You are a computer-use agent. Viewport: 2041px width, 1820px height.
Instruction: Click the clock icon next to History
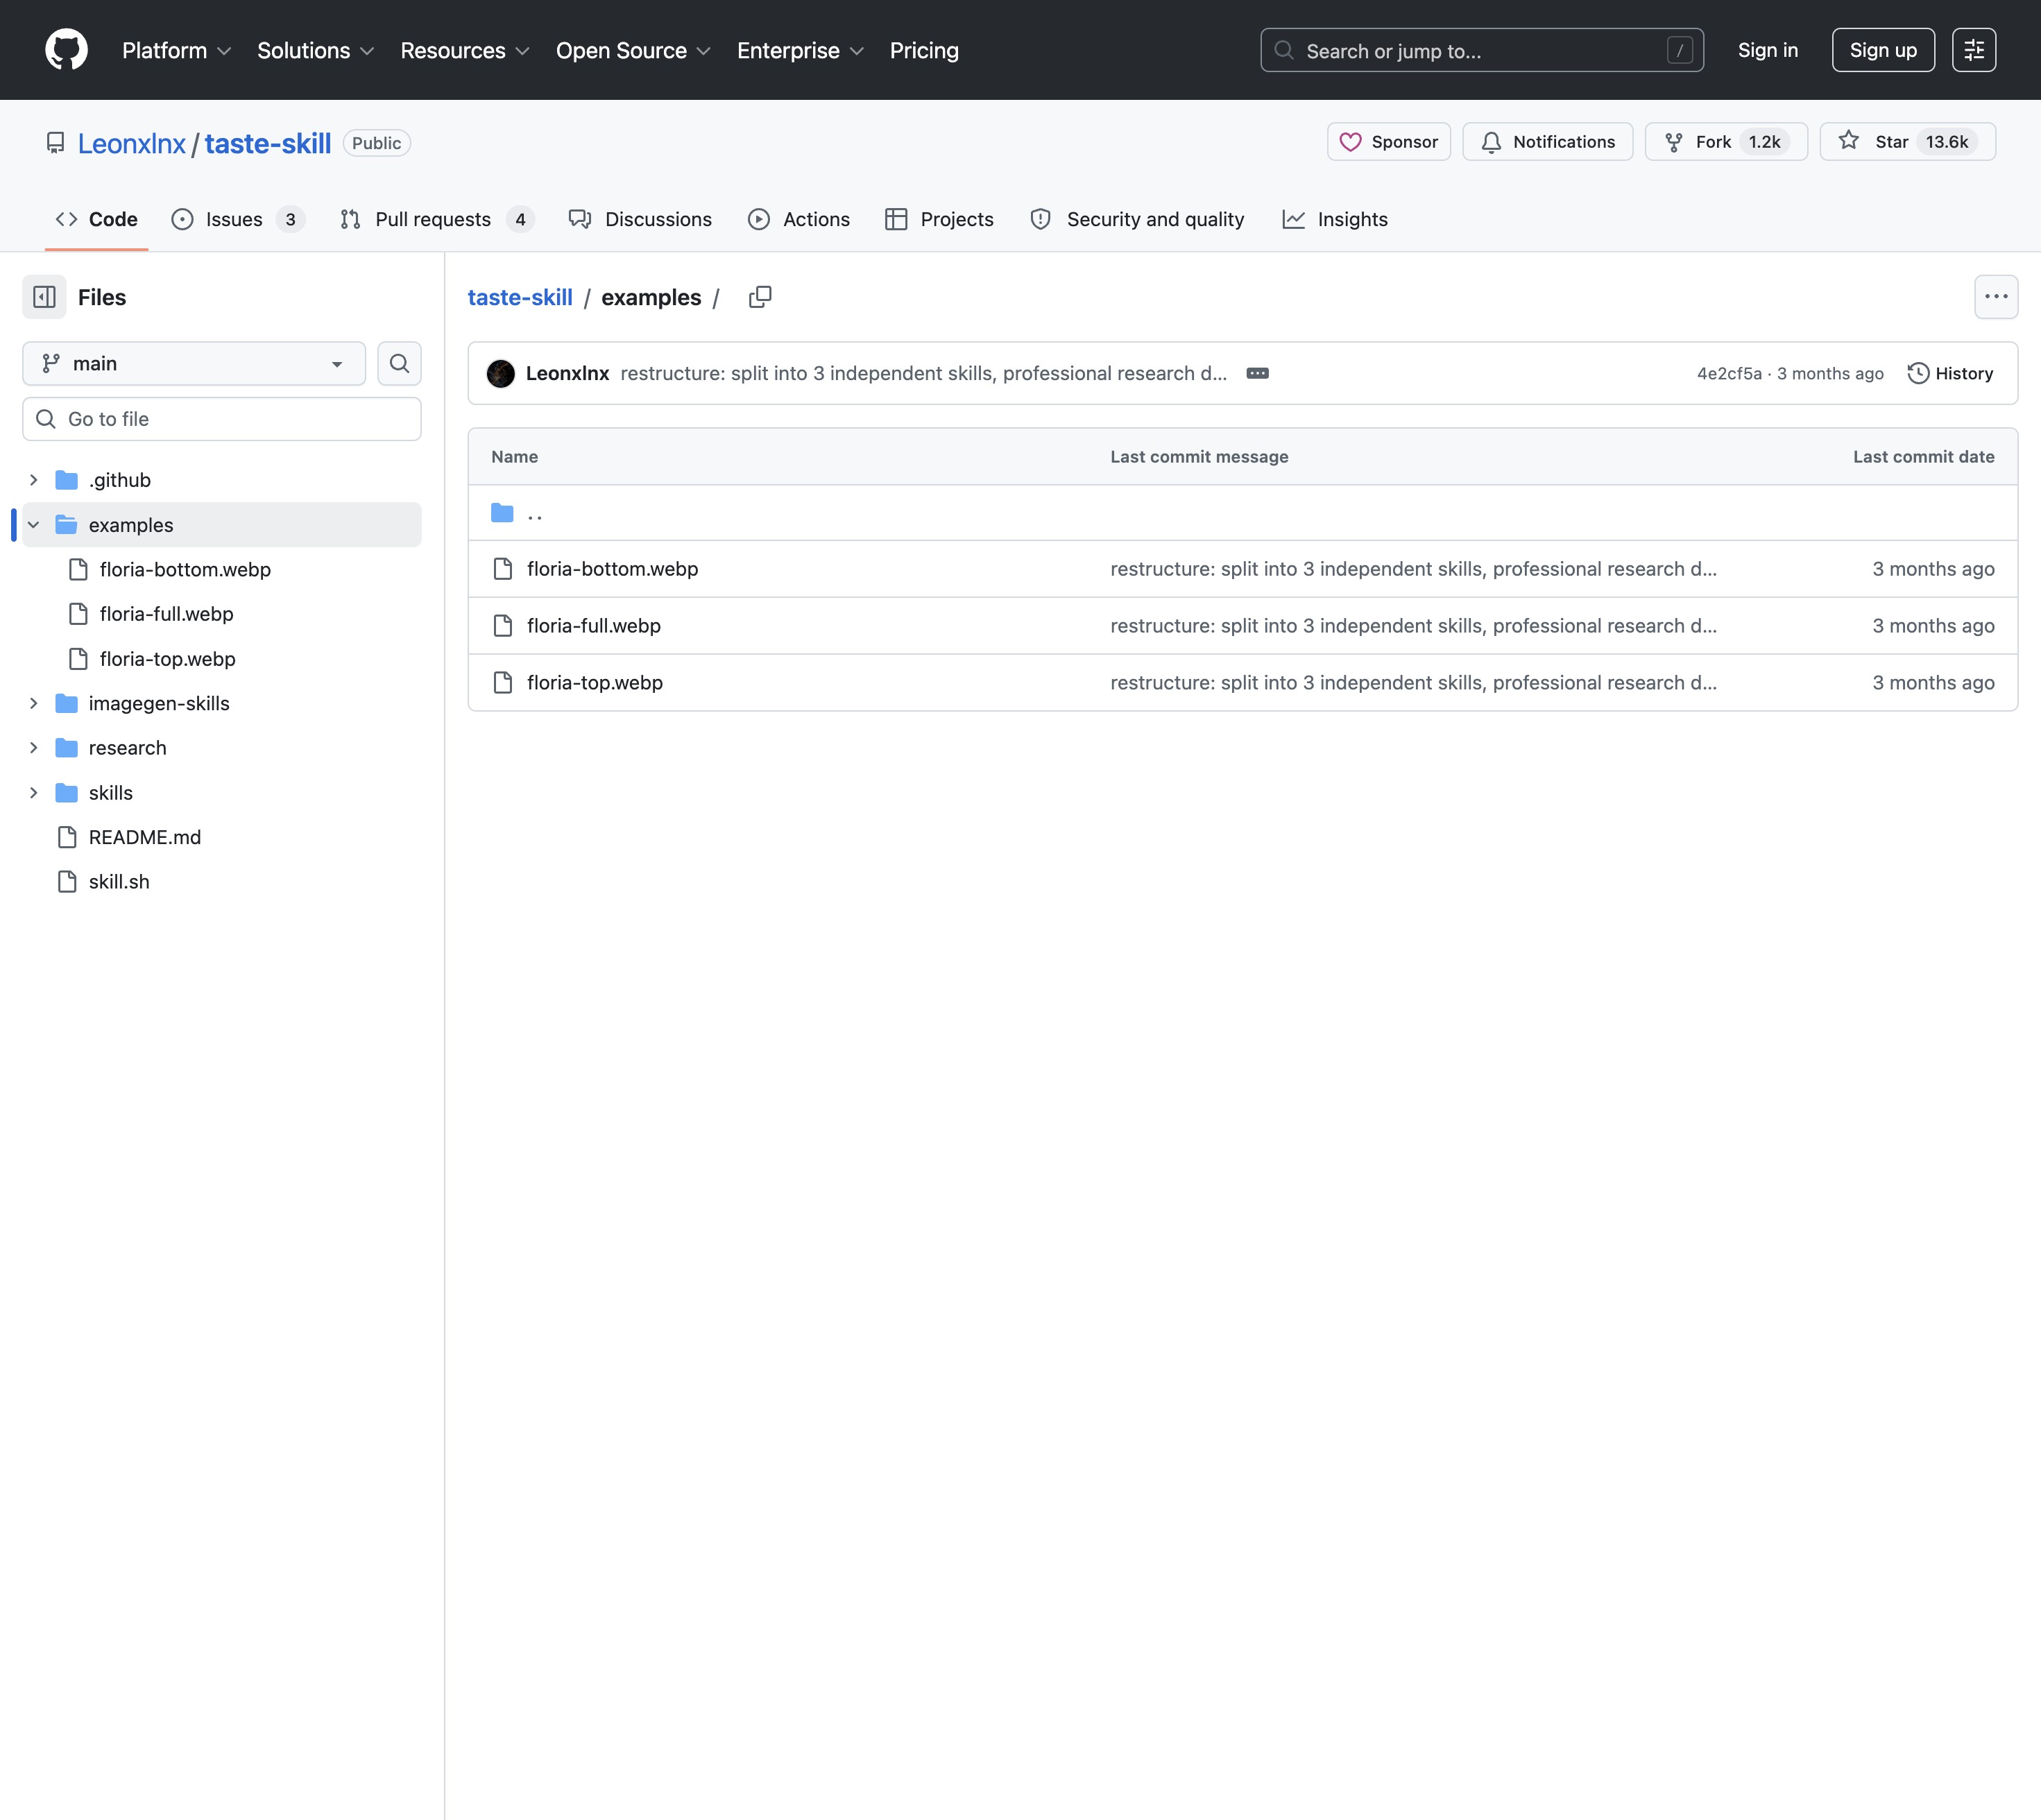coord(1917,373)
